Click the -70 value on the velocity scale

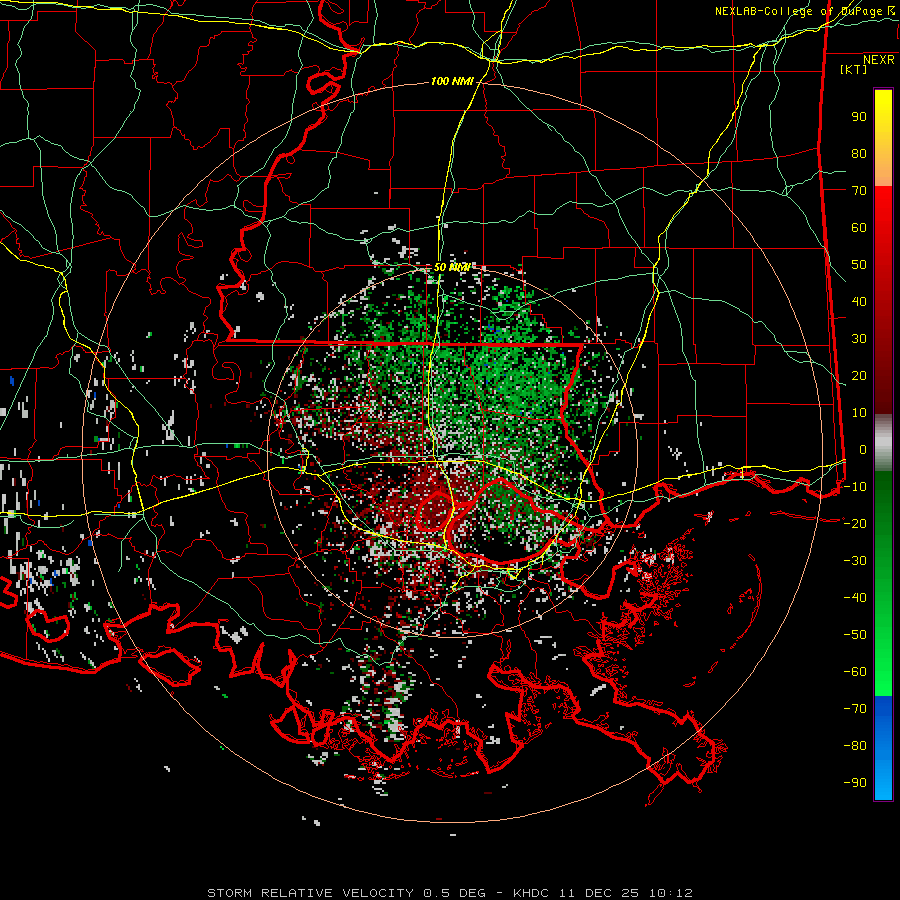click(855, 709)
